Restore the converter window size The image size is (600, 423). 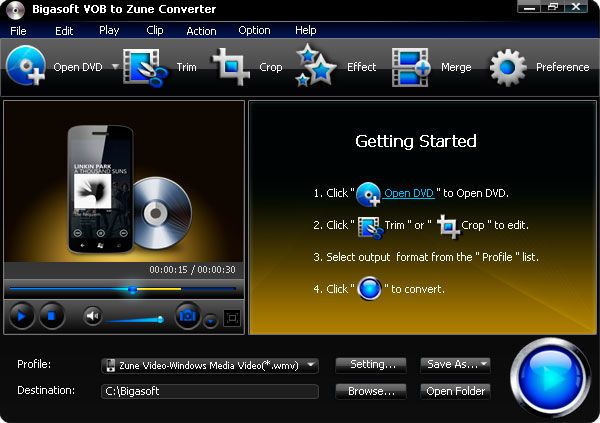[x=553, y=7]
